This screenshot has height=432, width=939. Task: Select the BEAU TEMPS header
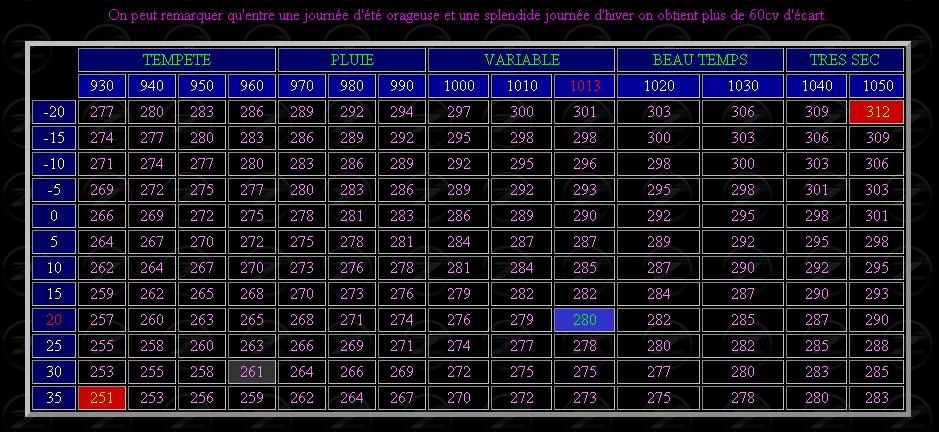click(699, 60)
